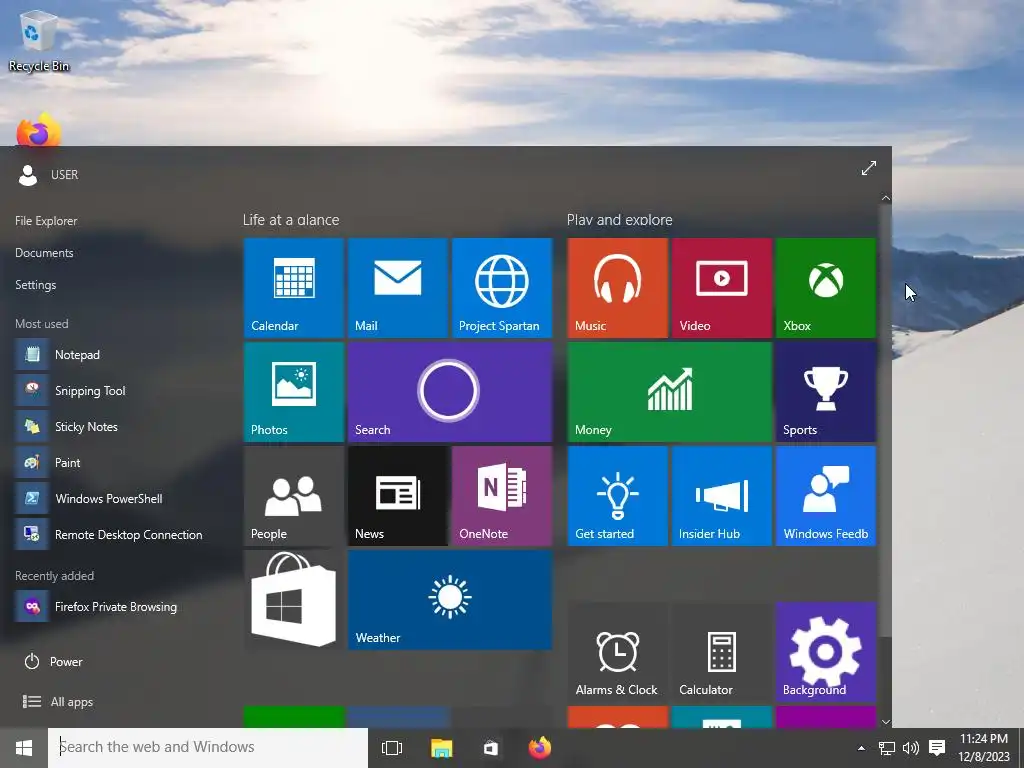The height and width of the screenshot is (768, 1024).
Task: Launch the OneNote tile
Action: (502, 496)
